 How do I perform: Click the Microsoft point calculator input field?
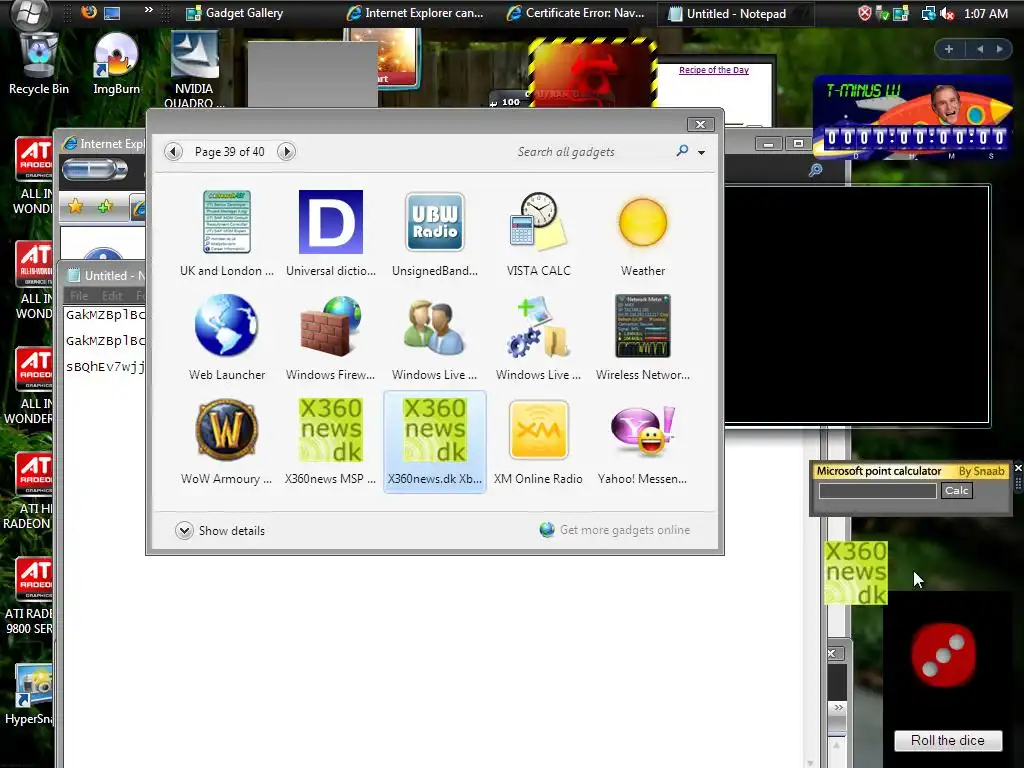click(x=877, y=491)
